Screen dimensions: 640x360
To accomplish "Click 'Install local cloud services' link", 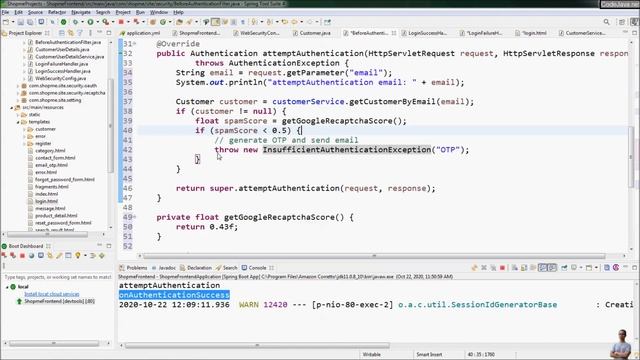I will click(x=52, y=294).
